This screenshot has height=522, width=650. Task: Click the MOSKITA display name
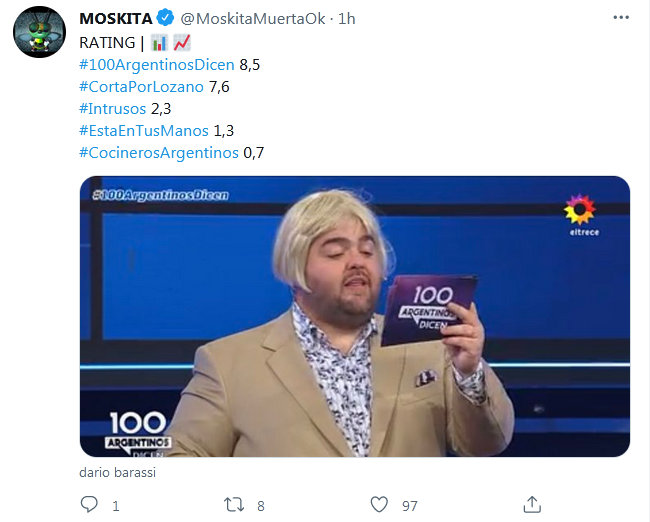116,19
